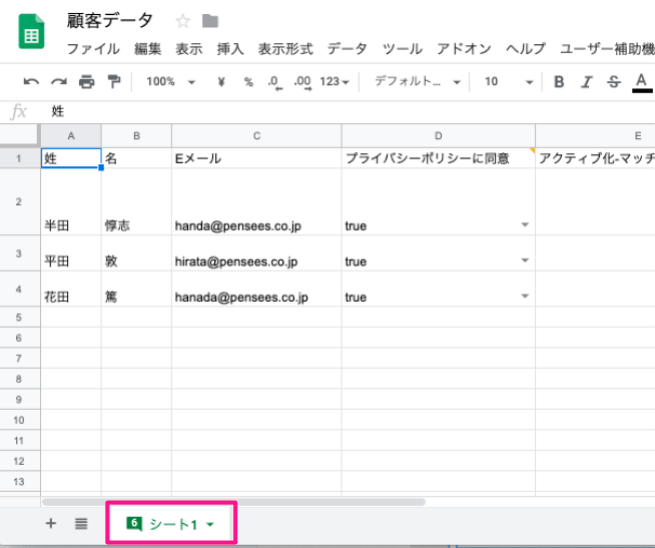The width and height of the screenshot is (655, 548).
Task: Star the 顧客データ document
Action: pyautogui.click(x=183, y=21)
